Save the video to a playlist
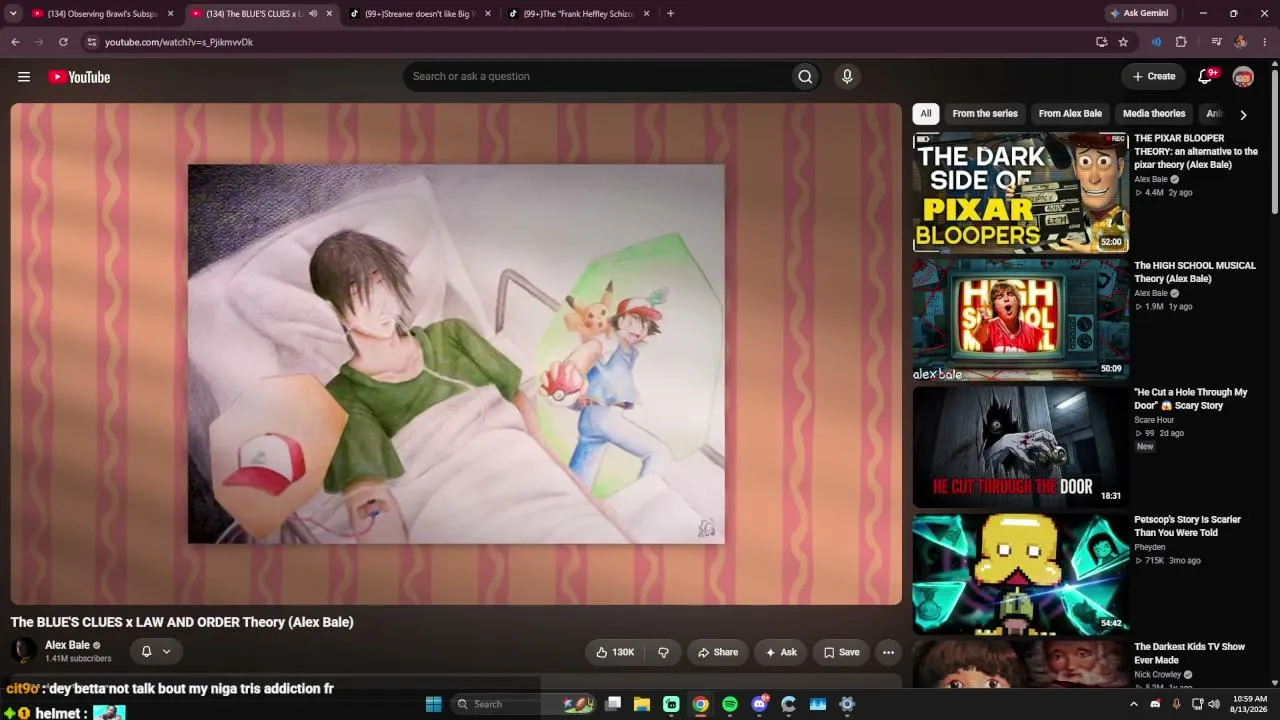 841,652
